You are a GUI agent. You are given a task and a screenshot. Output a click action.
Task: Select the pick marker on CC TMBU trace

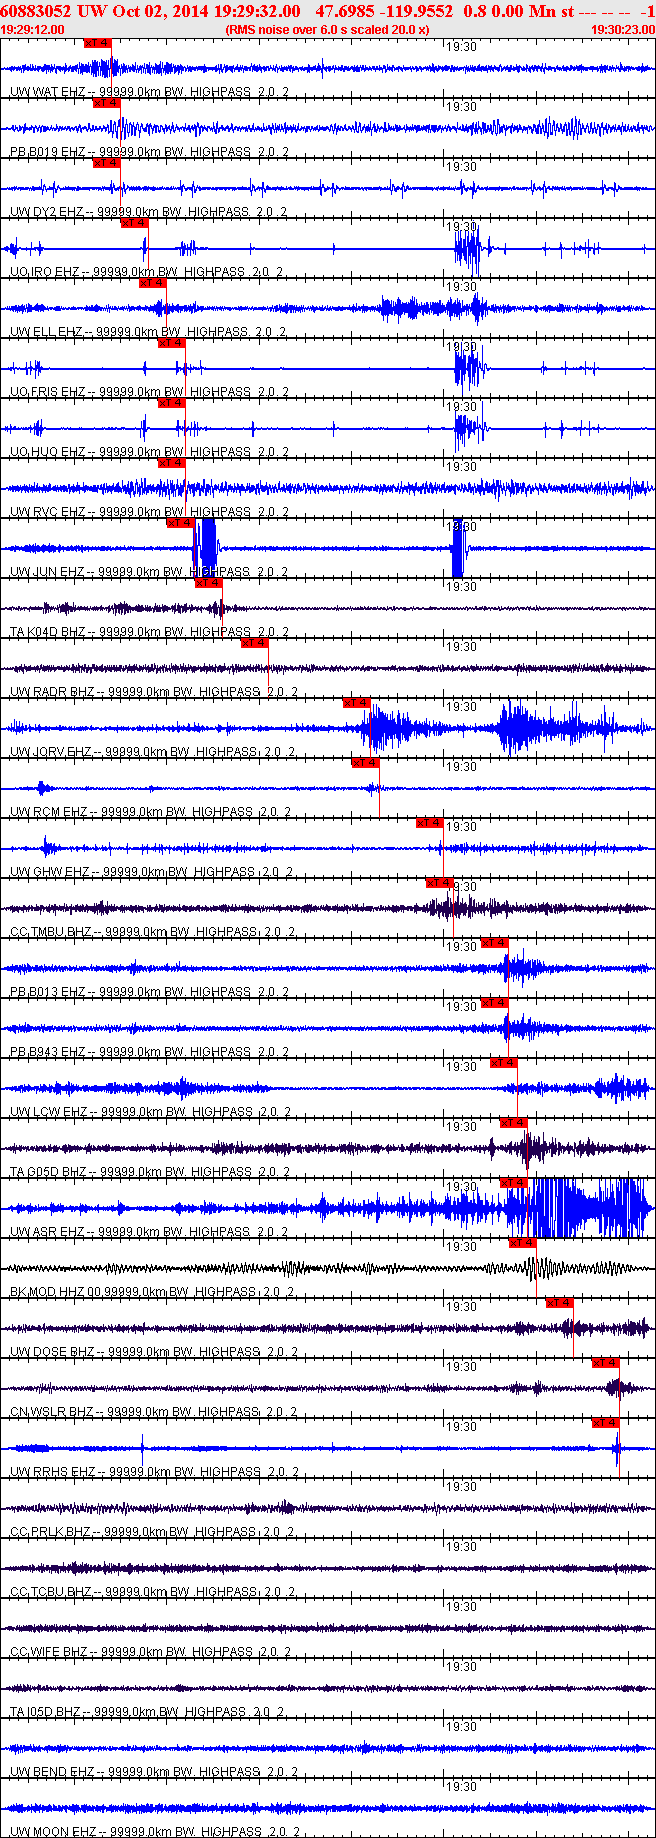point(439,883)
